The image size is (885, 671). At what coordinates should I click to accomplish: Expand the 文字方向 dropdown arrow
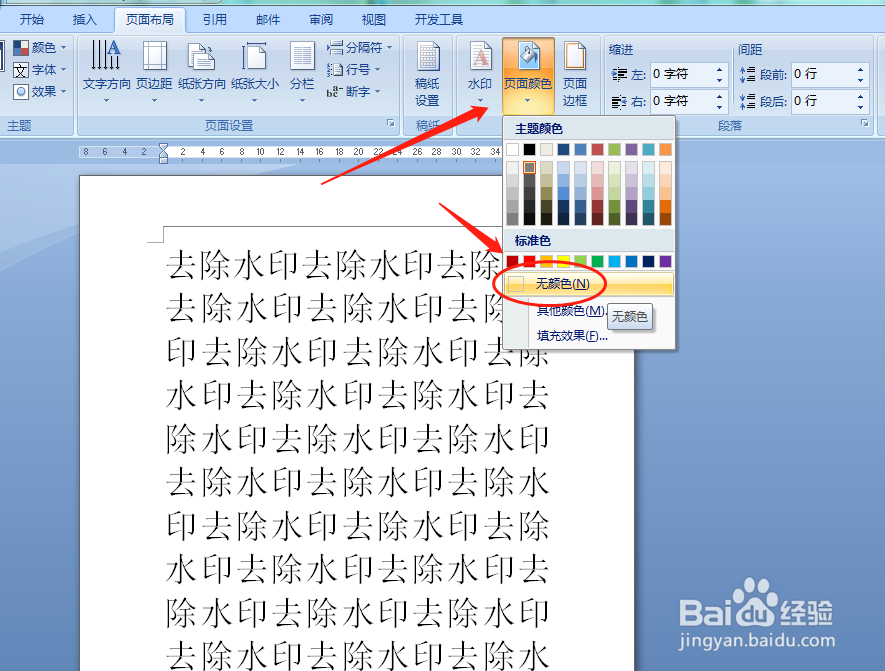coord(106,101)
